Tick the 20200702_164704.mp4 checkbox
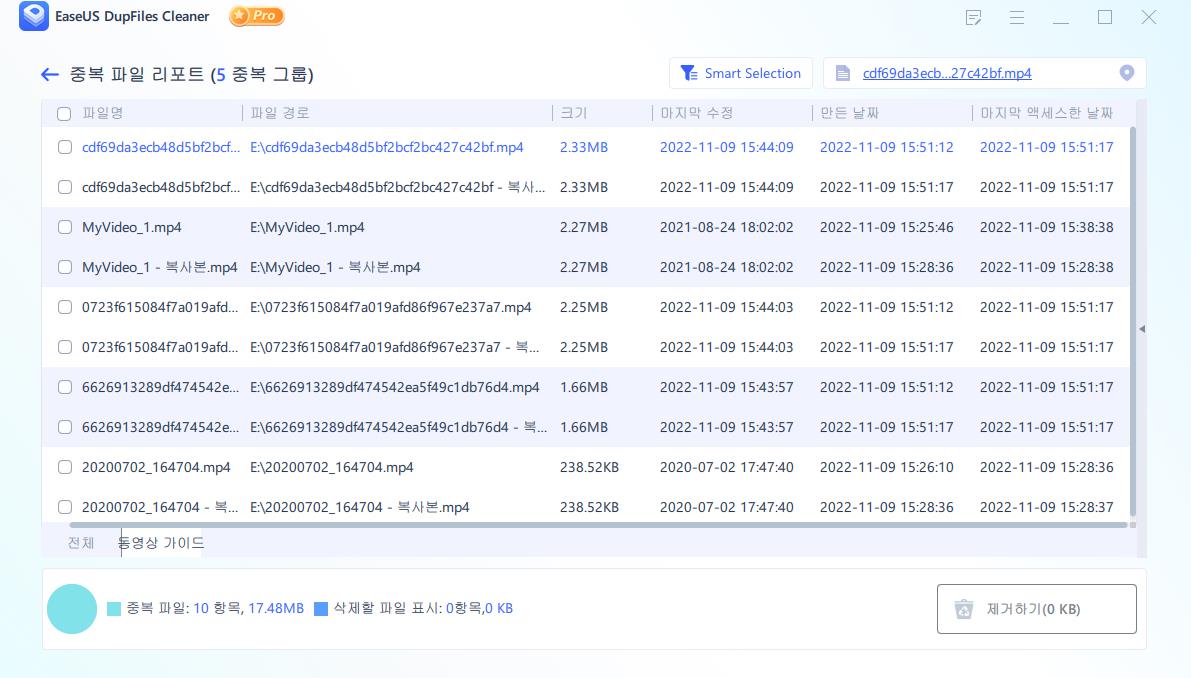This screenshot has width=1191, height=678. 65,467
